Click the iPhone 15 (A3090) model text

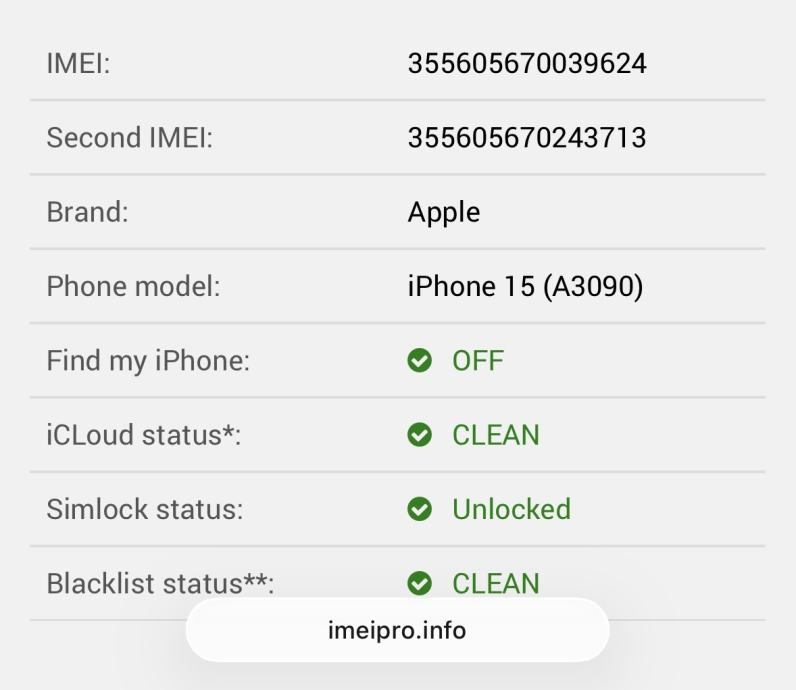pos(525,287)
